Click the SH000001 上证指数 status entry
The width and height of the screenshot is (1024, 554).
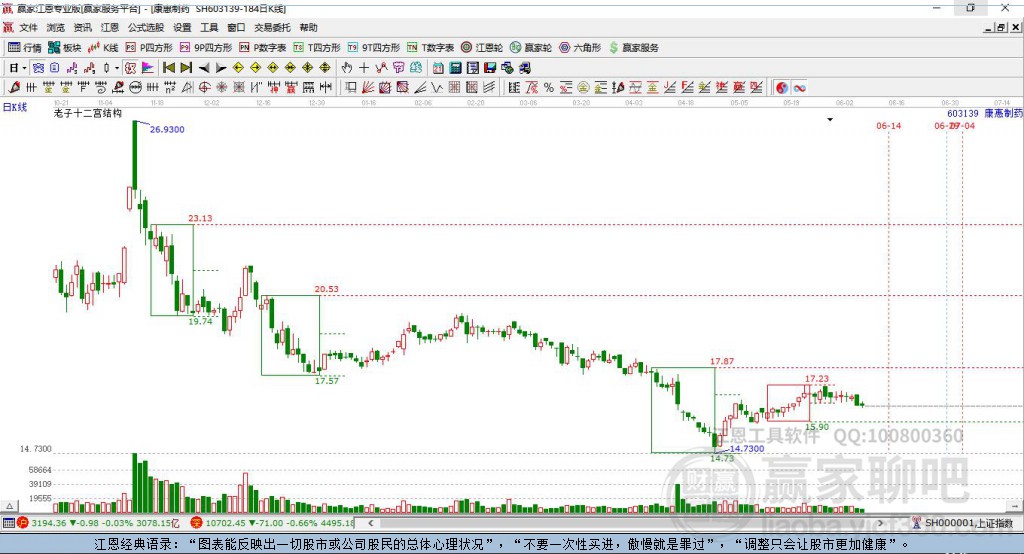(x=968, y=523)
